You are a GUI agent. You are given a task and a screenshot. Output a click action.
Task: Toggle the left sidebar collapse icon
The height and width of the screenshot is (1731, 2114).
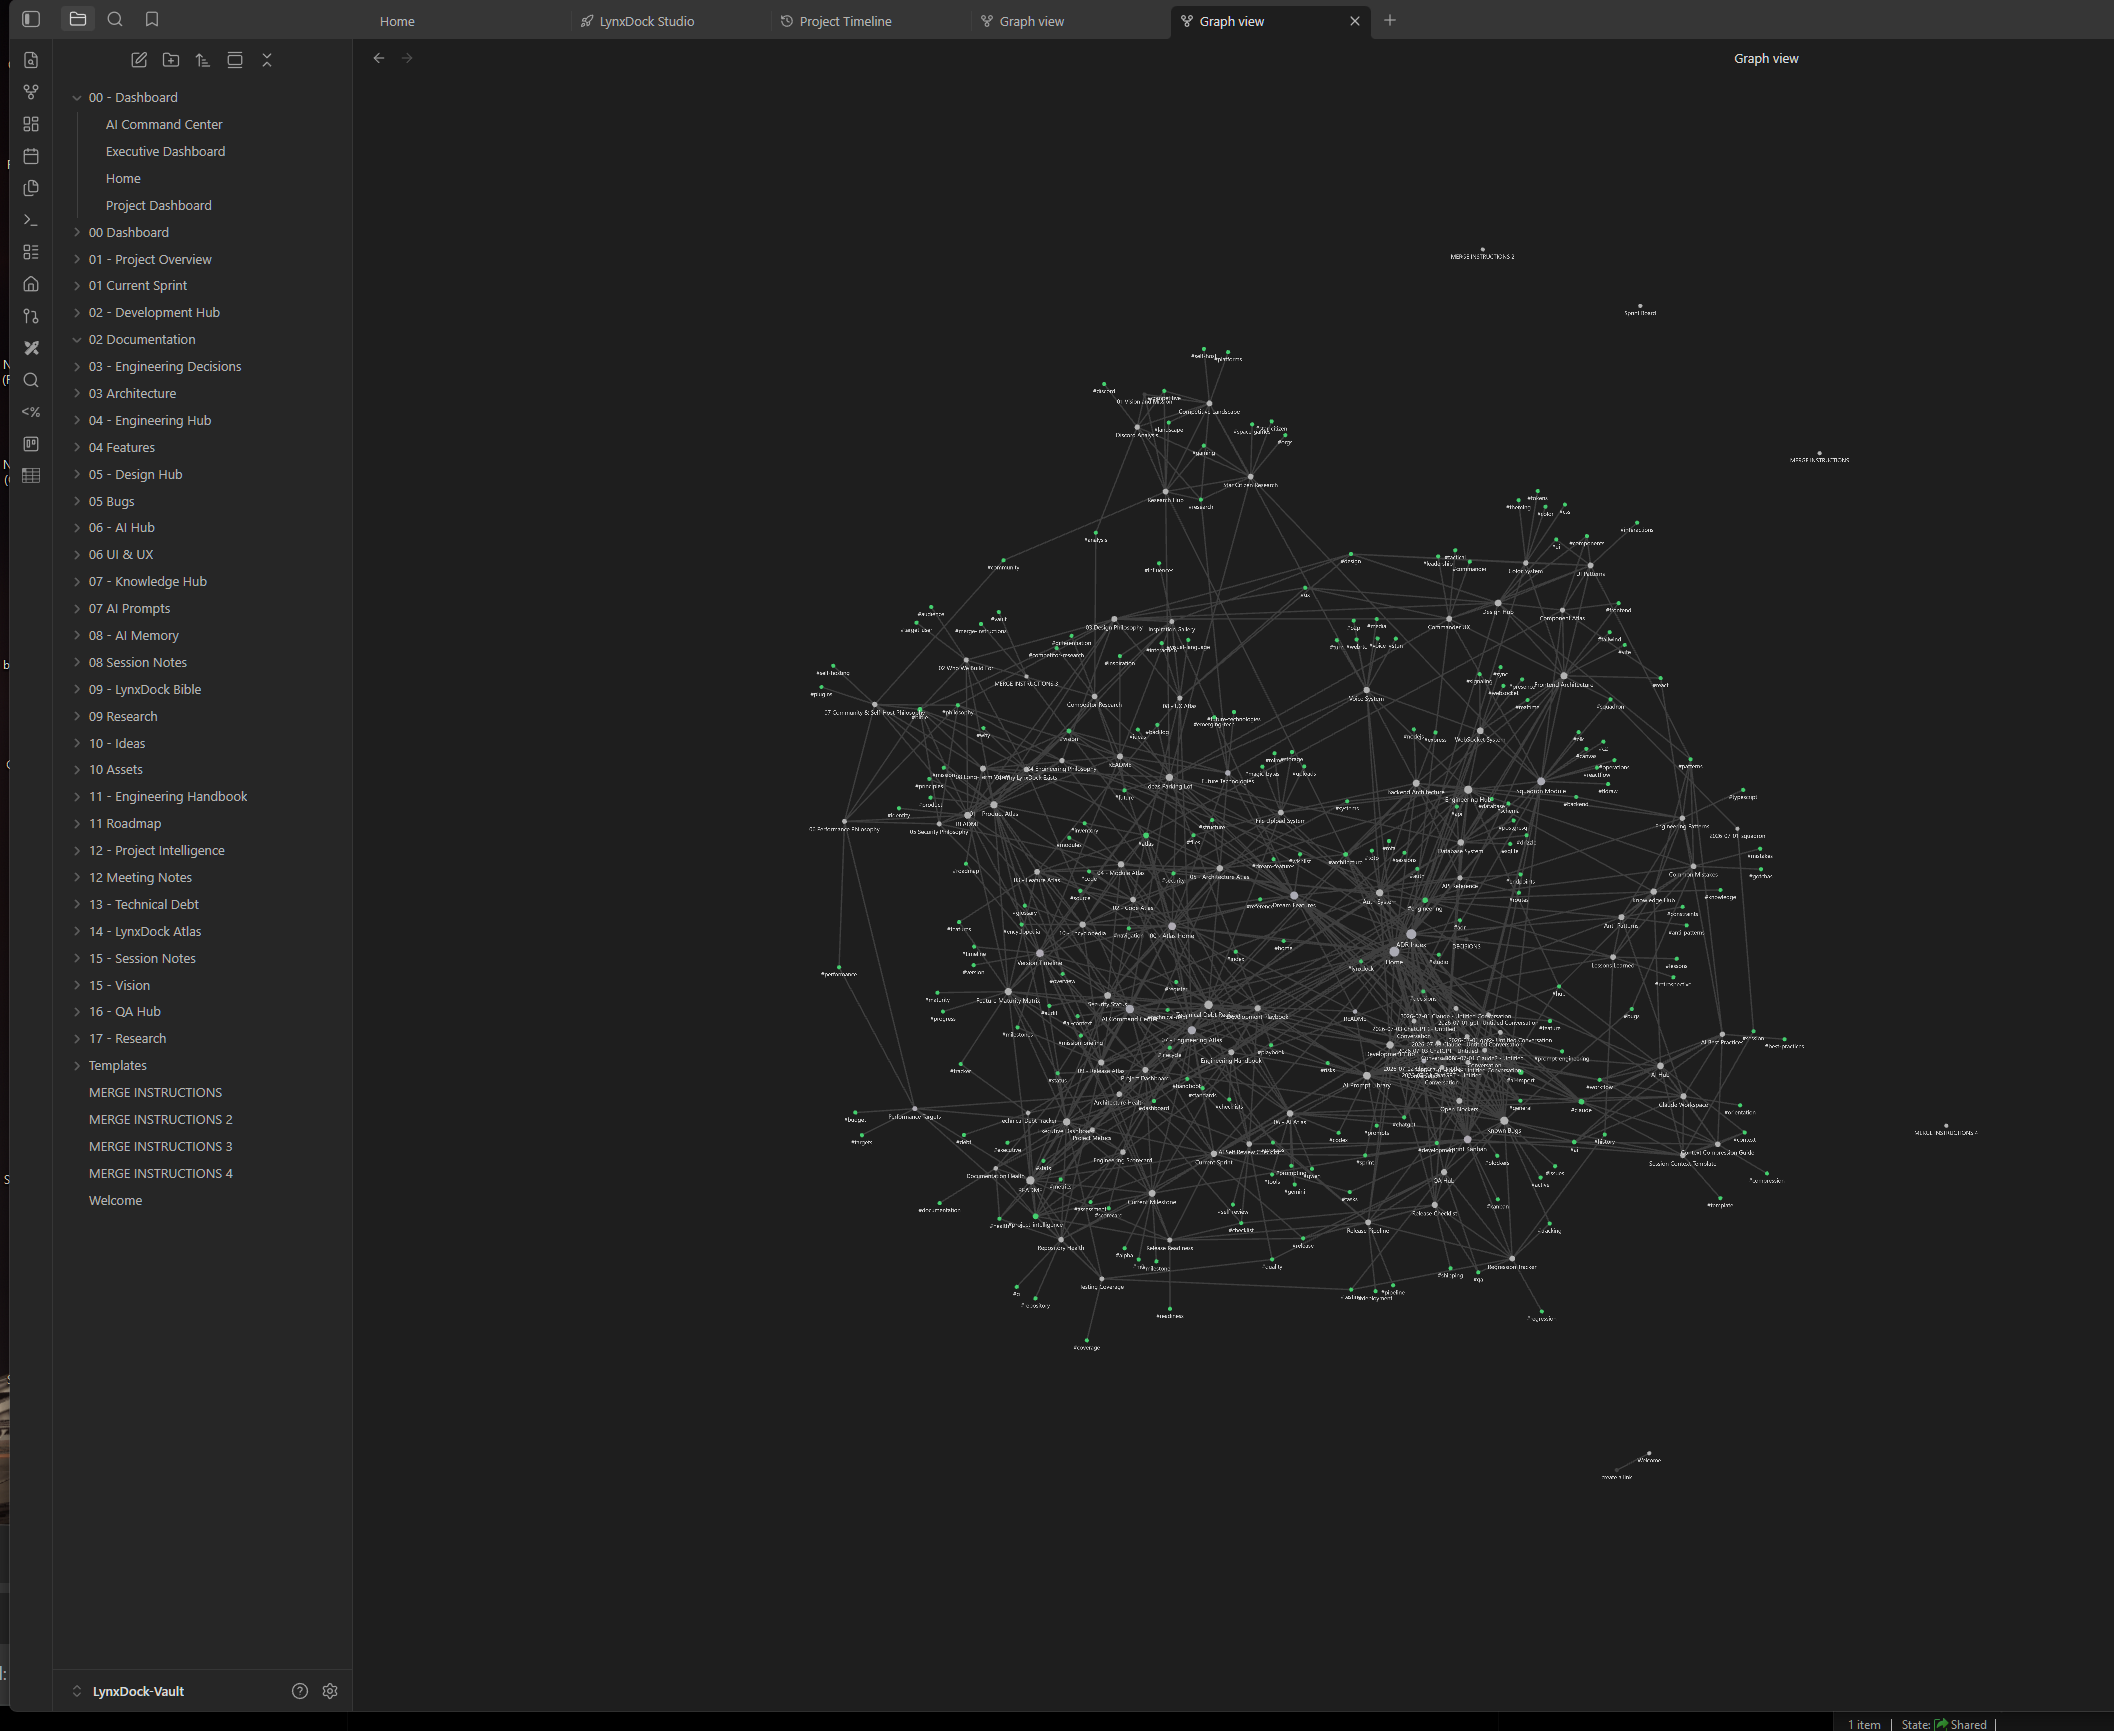point(31,19)
